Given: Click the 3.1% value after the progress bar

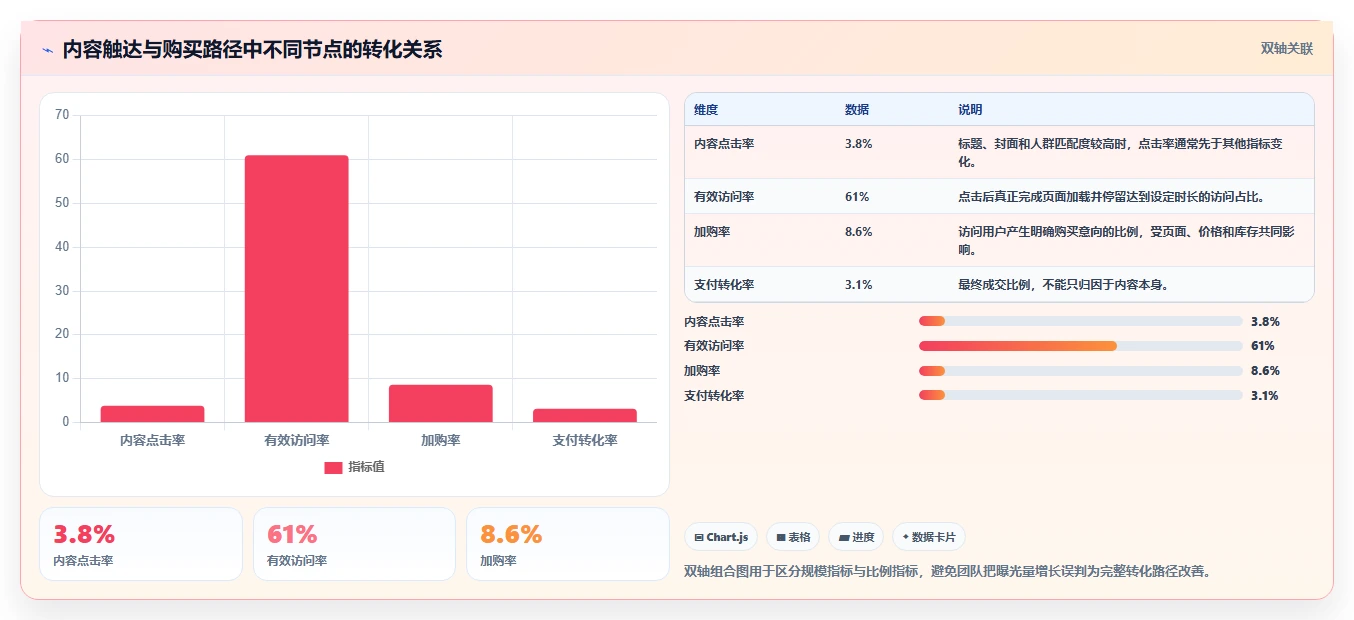Looking at the screenshot, I should [1264, 396].
